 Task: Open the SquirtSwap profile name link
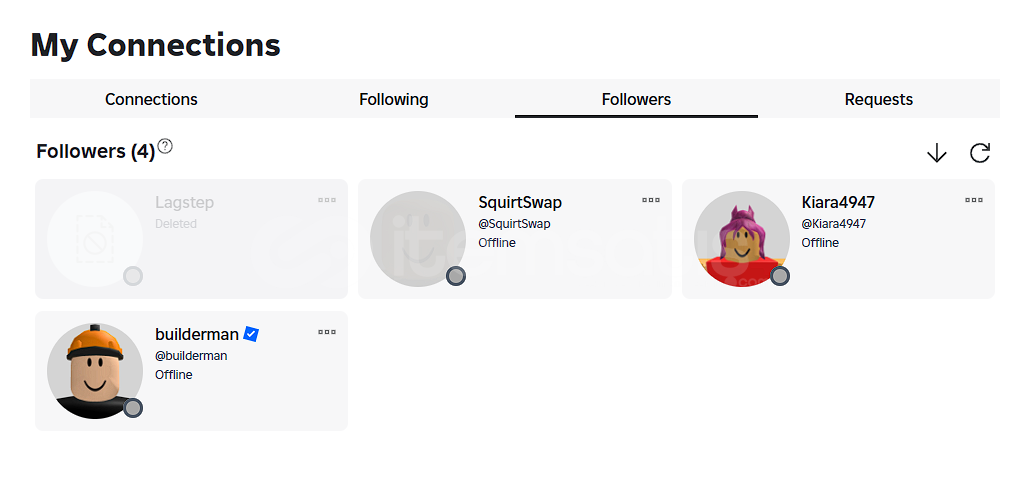coord(520,202)
